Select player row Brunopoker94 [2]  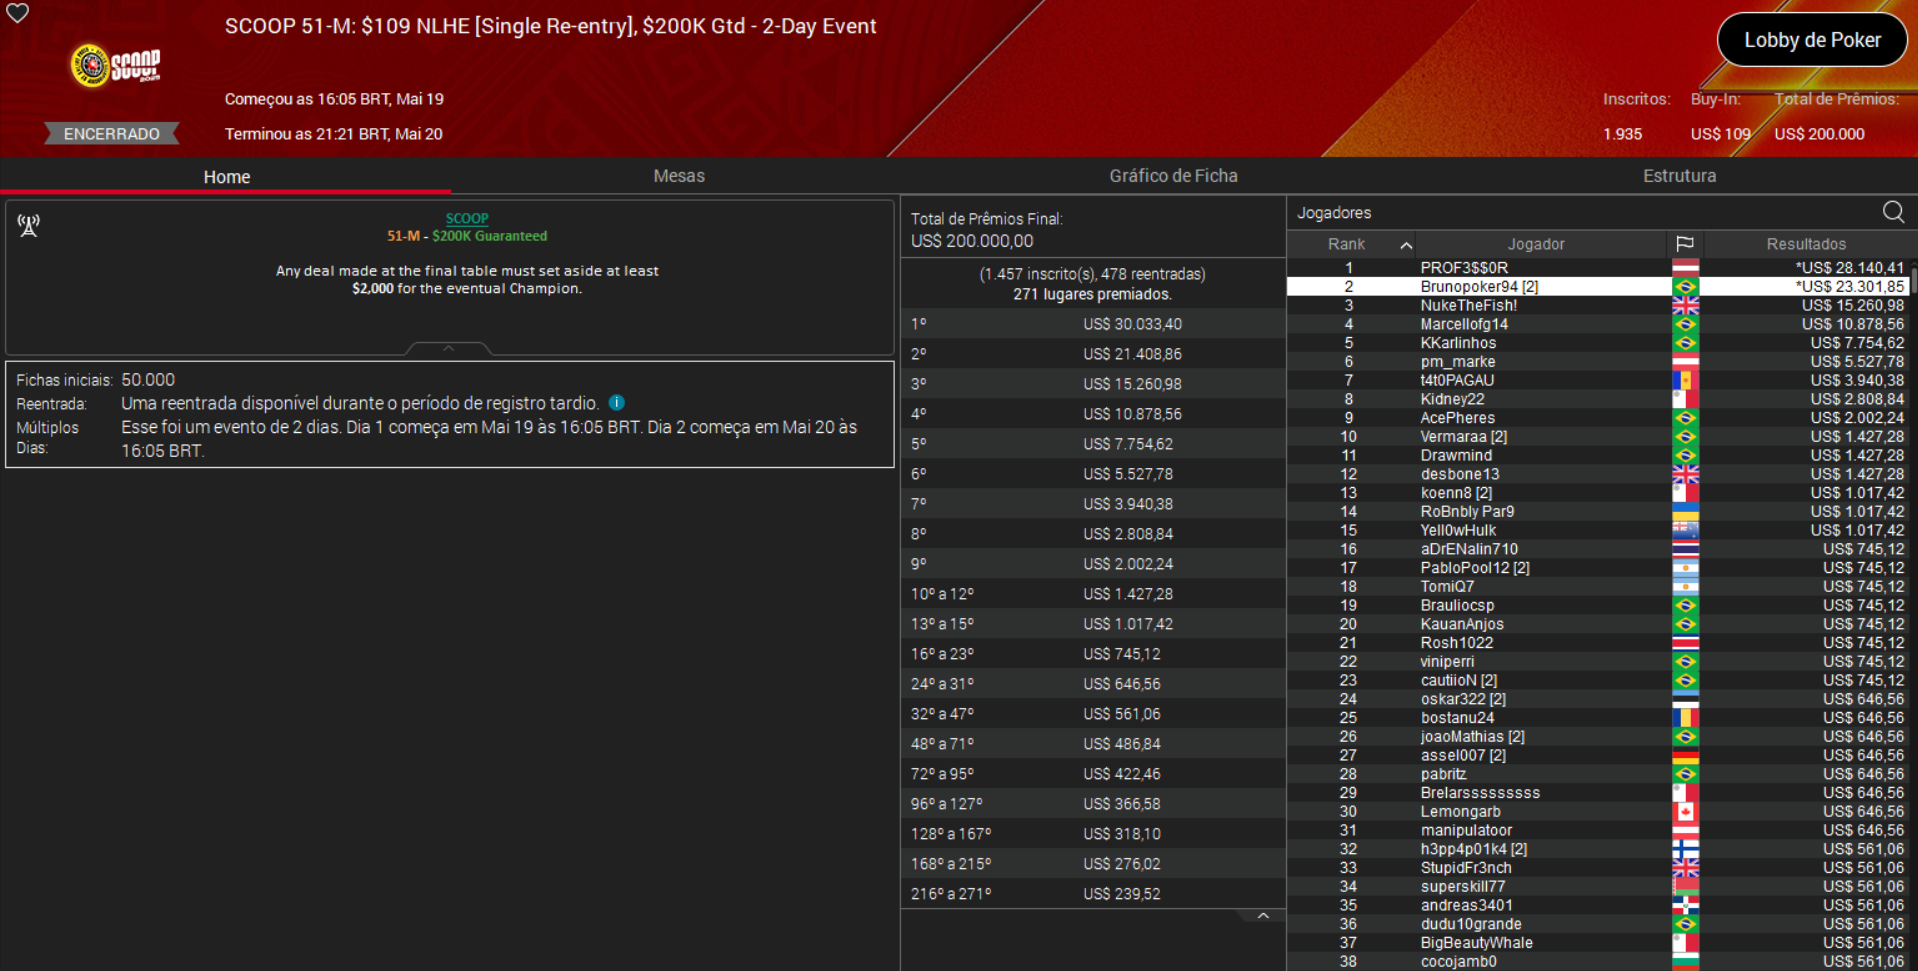click(1597, 287)
